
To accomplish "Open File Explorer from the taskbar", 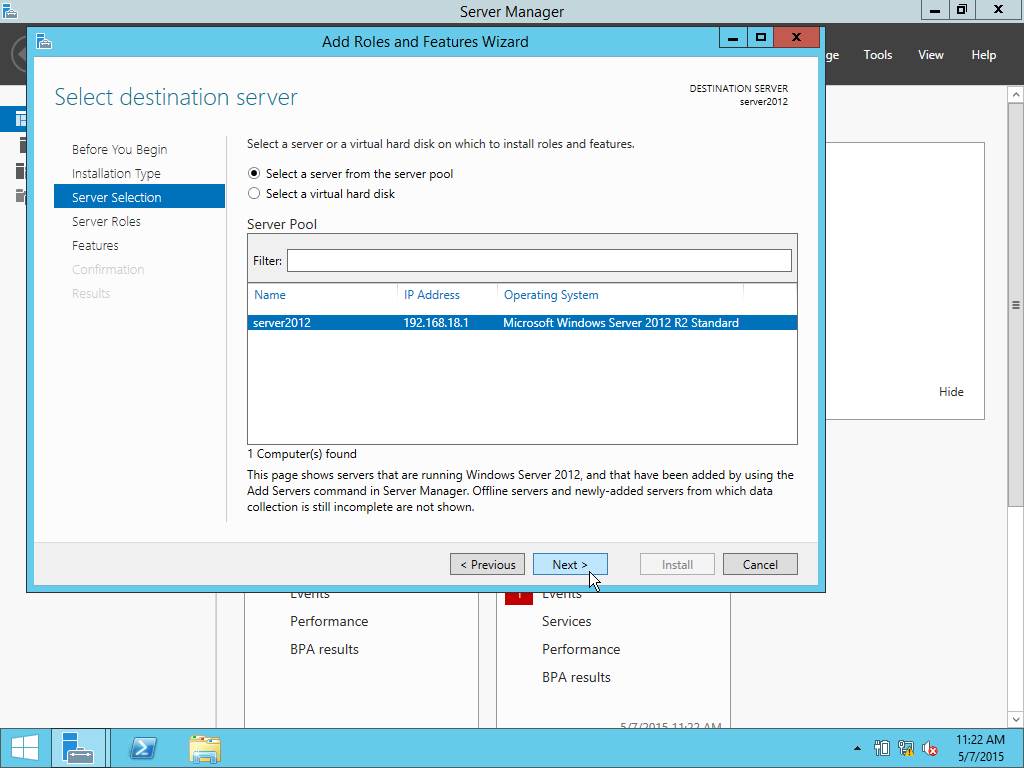I will click(204, 748).
